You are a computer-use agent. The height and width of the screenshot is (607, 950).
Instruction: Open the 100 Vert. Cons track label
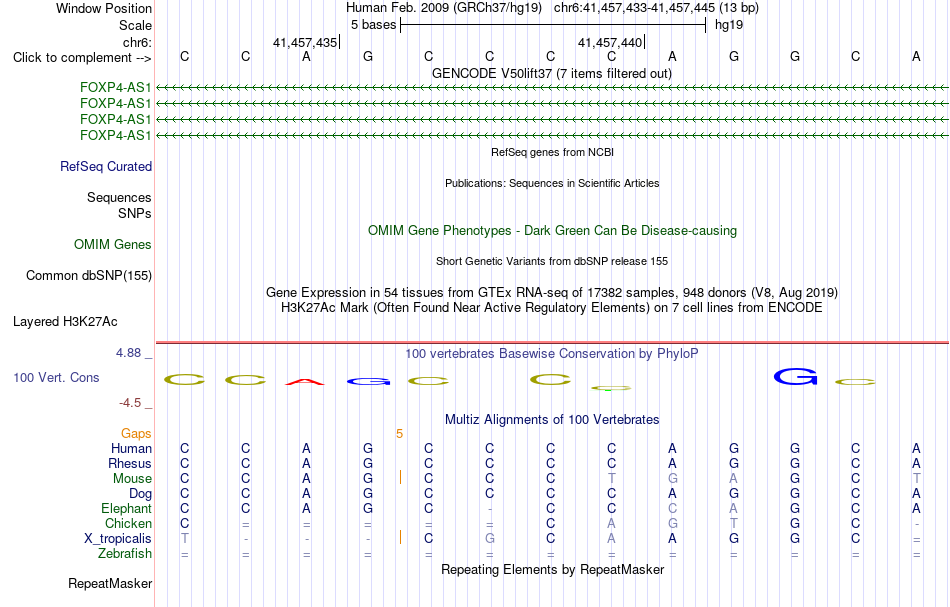[x=56, y=377]
